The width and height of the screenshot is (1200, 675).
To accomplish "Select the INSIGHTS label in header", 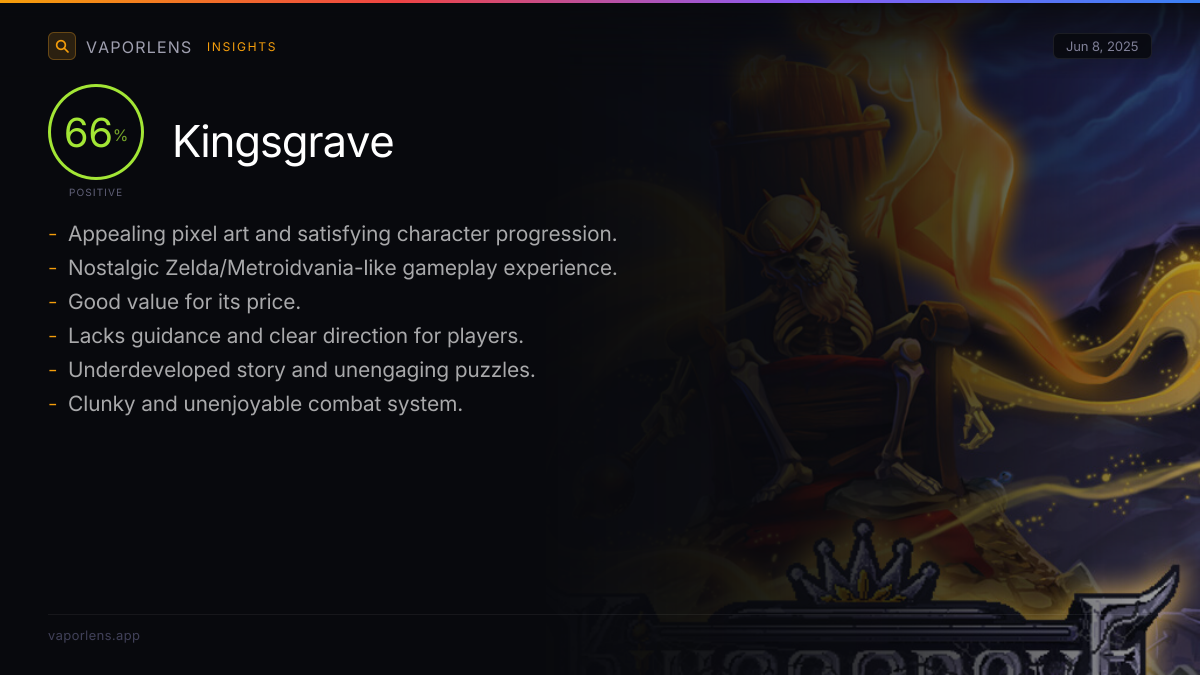I will click(x=242, y=47).
